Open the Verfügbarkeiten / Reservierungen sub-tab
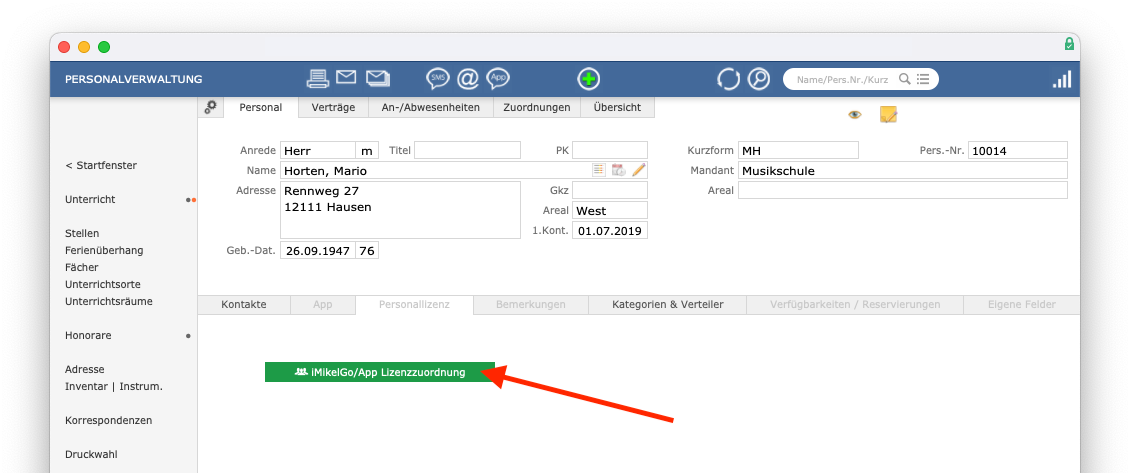Viewport: 1136px width, 473px height. 855,305
